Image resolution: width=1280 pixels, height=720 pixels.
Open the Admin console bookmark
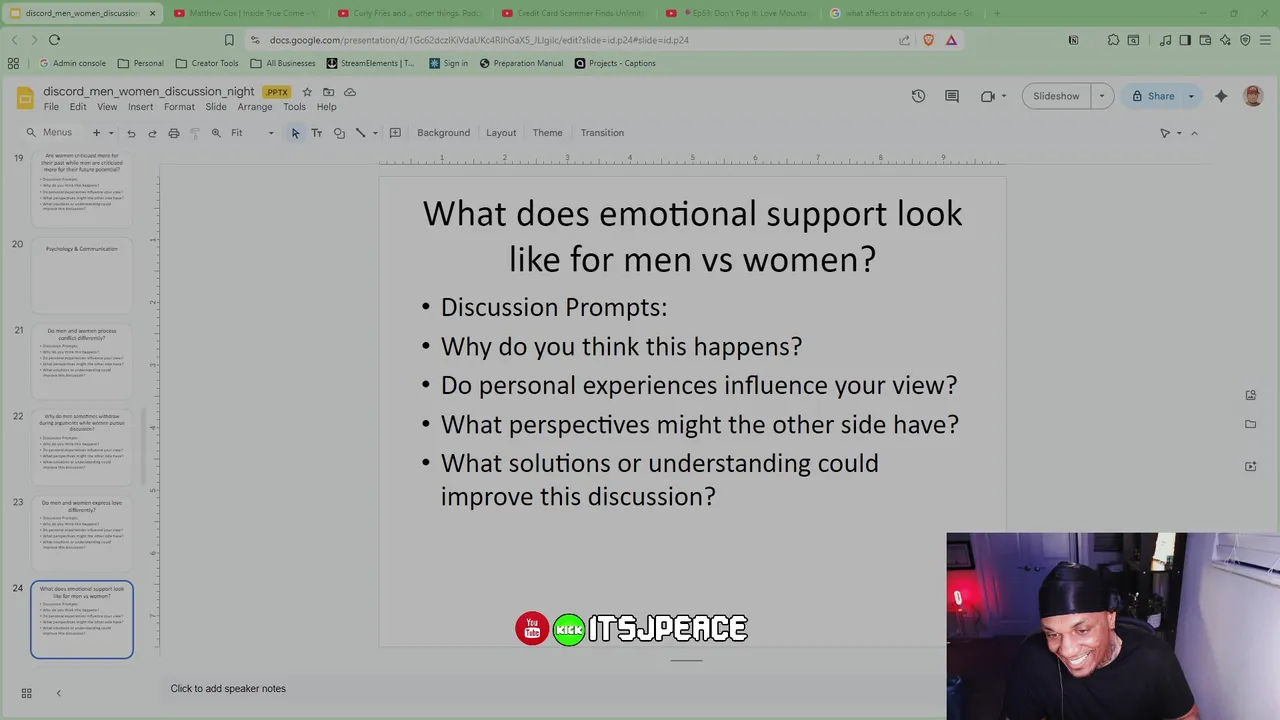[x=71, y=63]
